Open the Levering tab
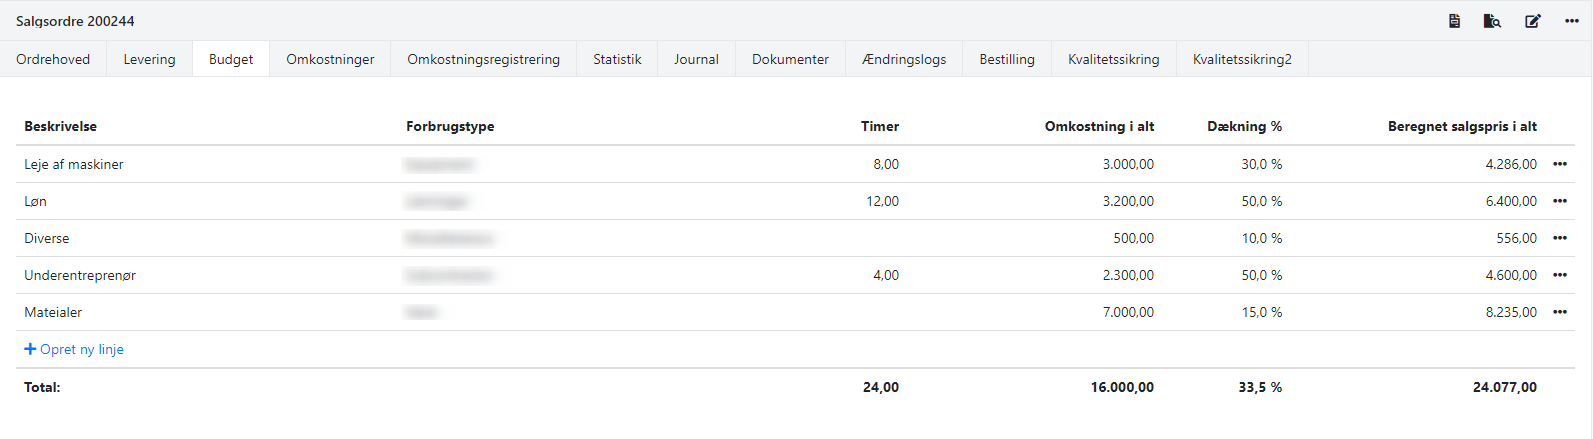 tap(149, 59)
